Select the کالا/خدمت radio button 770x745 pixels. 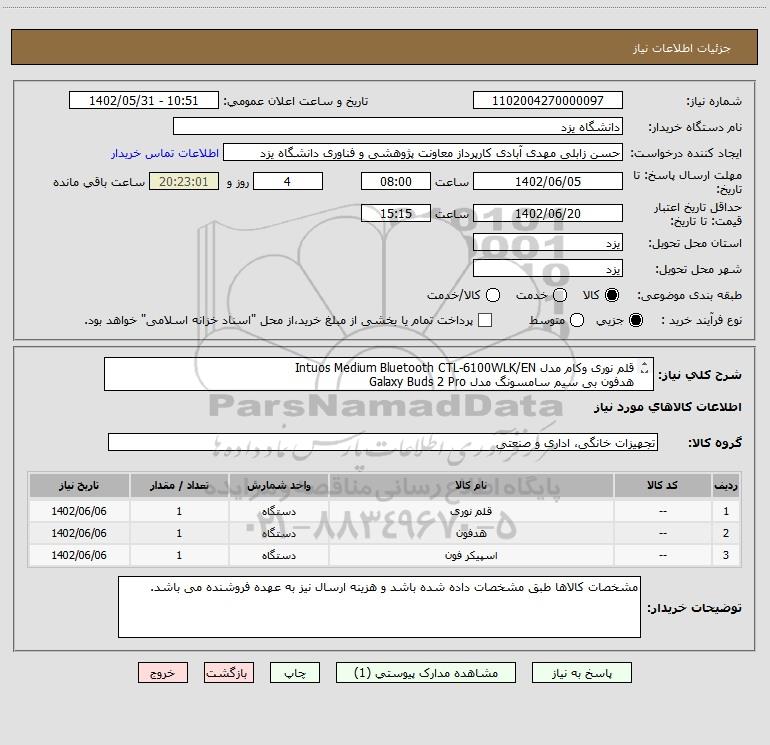click(493, 295)
